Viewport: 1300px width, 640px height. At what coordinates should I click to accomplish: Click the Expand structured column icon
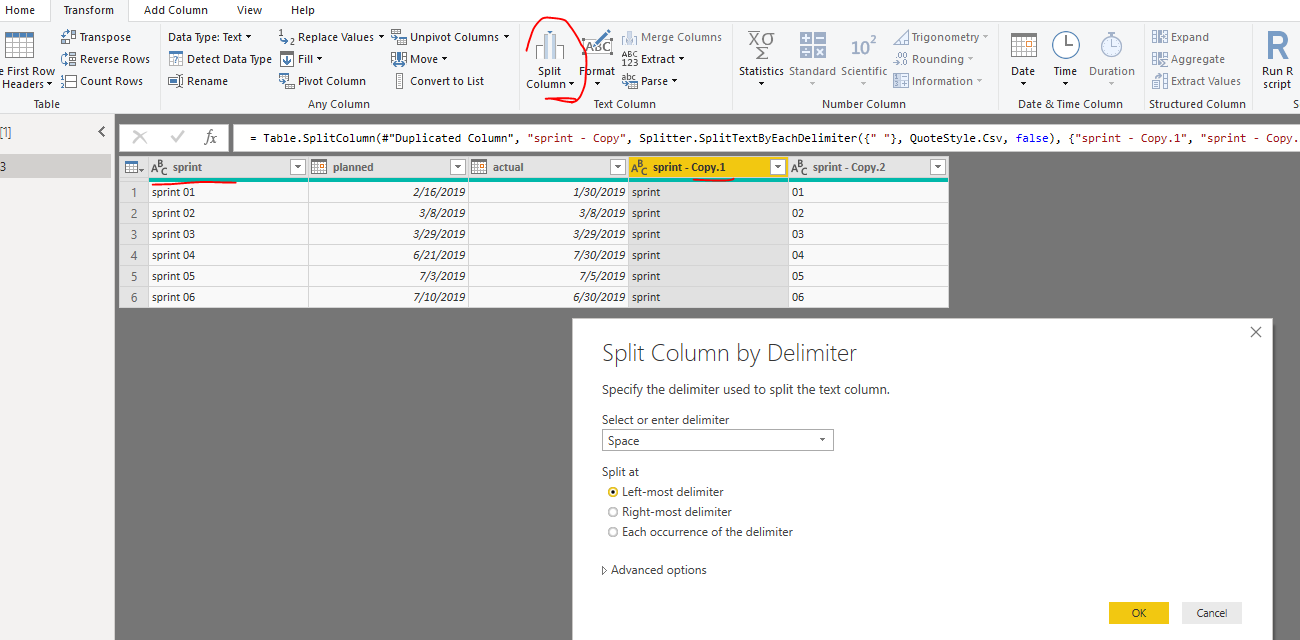(x=1159, y=37)
